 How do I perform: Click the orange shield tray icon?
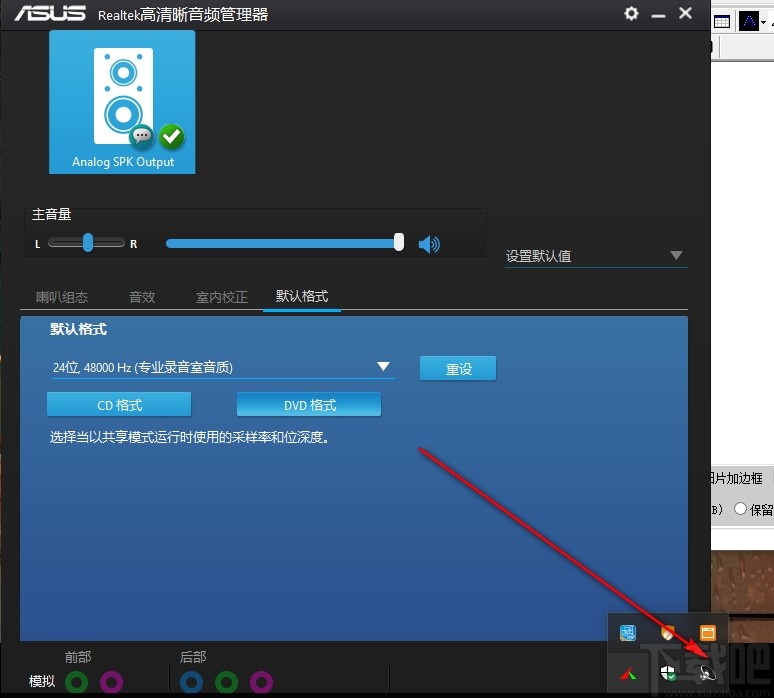[x=667, y=632]
